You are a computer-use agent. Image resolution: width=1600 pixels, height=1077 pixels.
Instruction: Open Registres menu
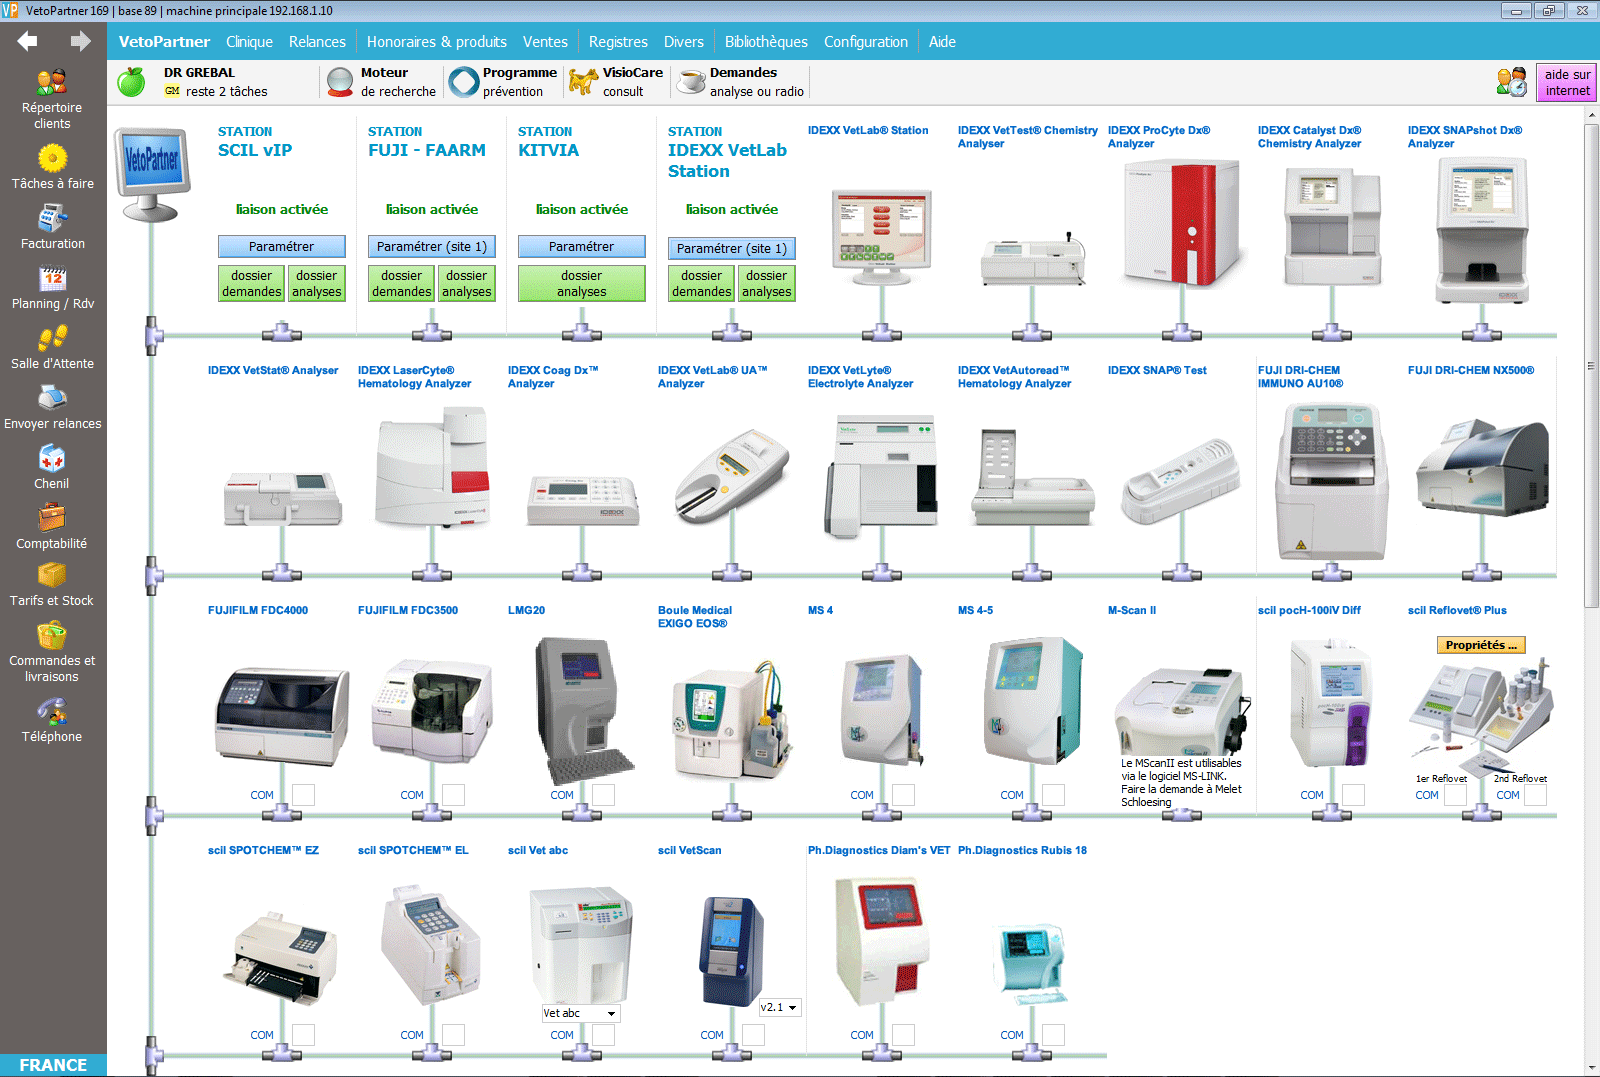coord(618,42)
